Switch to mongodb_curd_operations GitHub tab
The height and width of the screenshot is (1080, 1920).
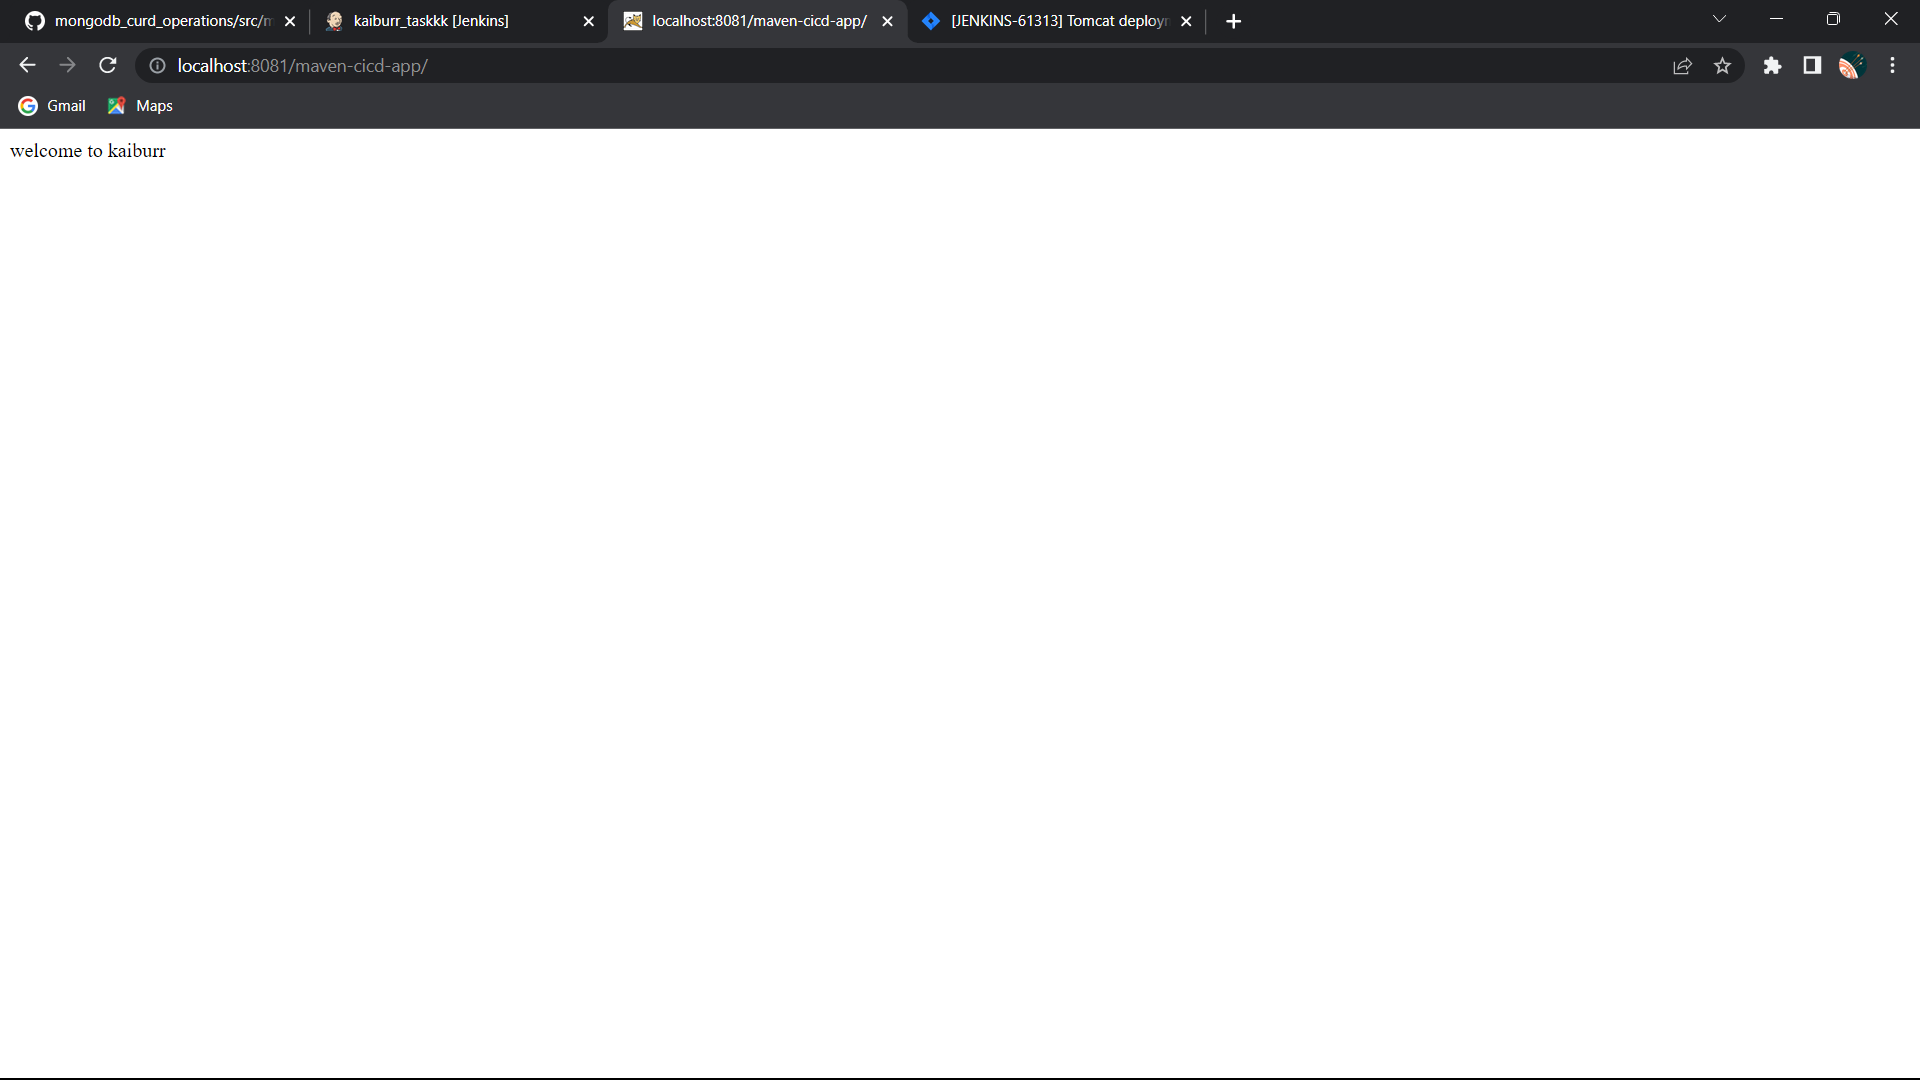click(160, 21)
